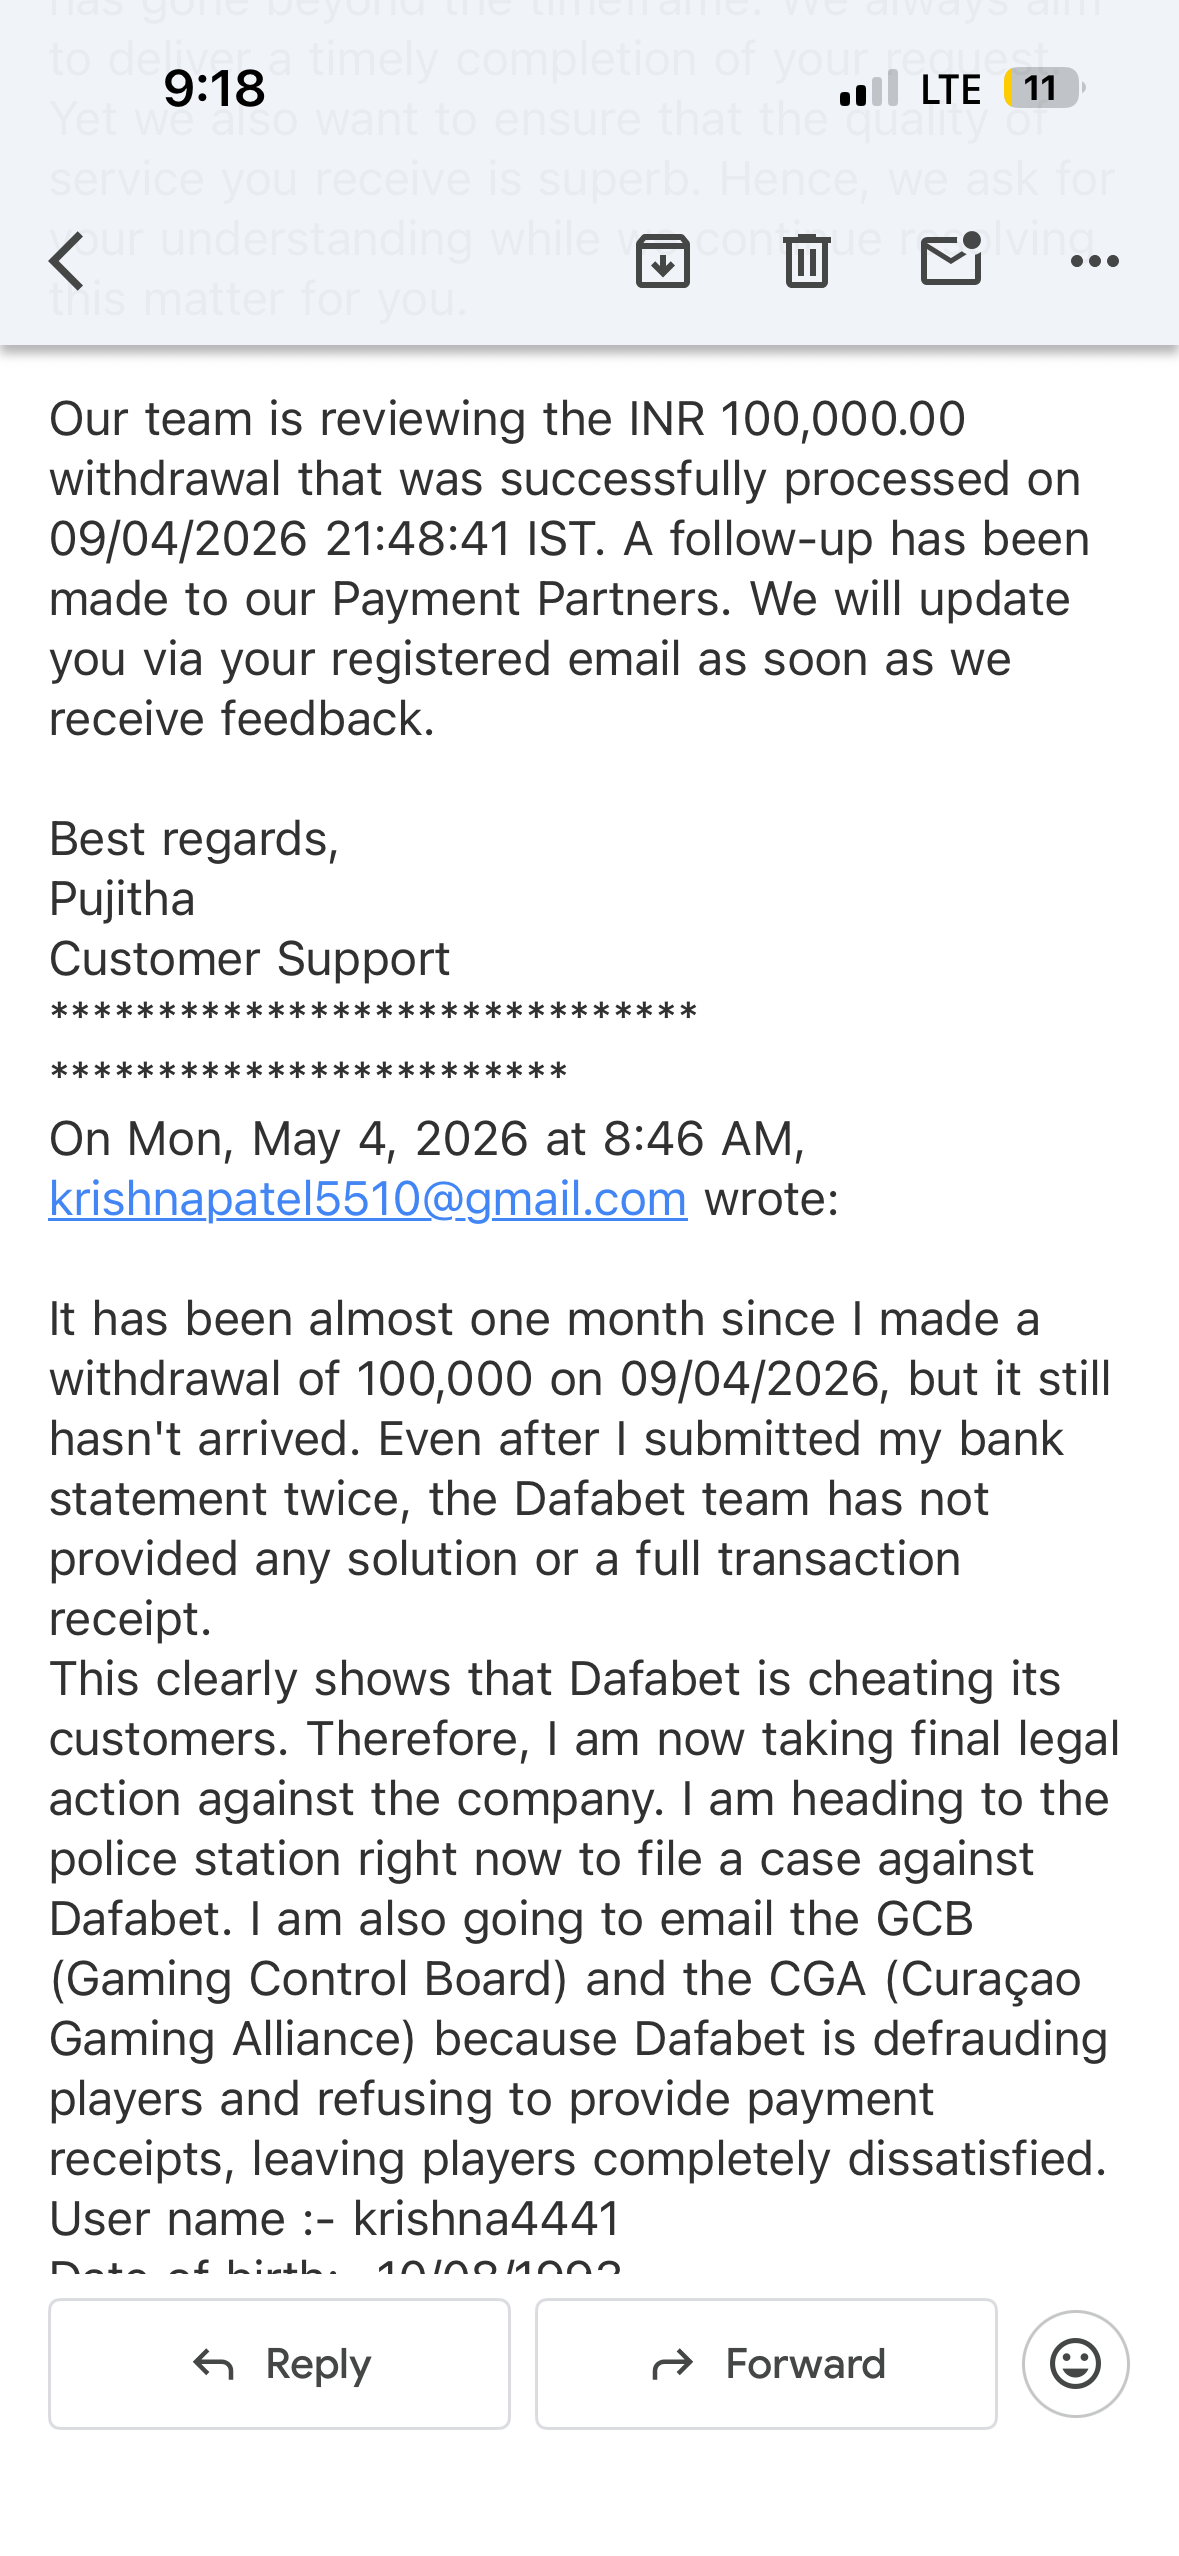Mark the email as unread via the envelope icon
Screen dimensions: 1179x2556
[x=951, y=259]
